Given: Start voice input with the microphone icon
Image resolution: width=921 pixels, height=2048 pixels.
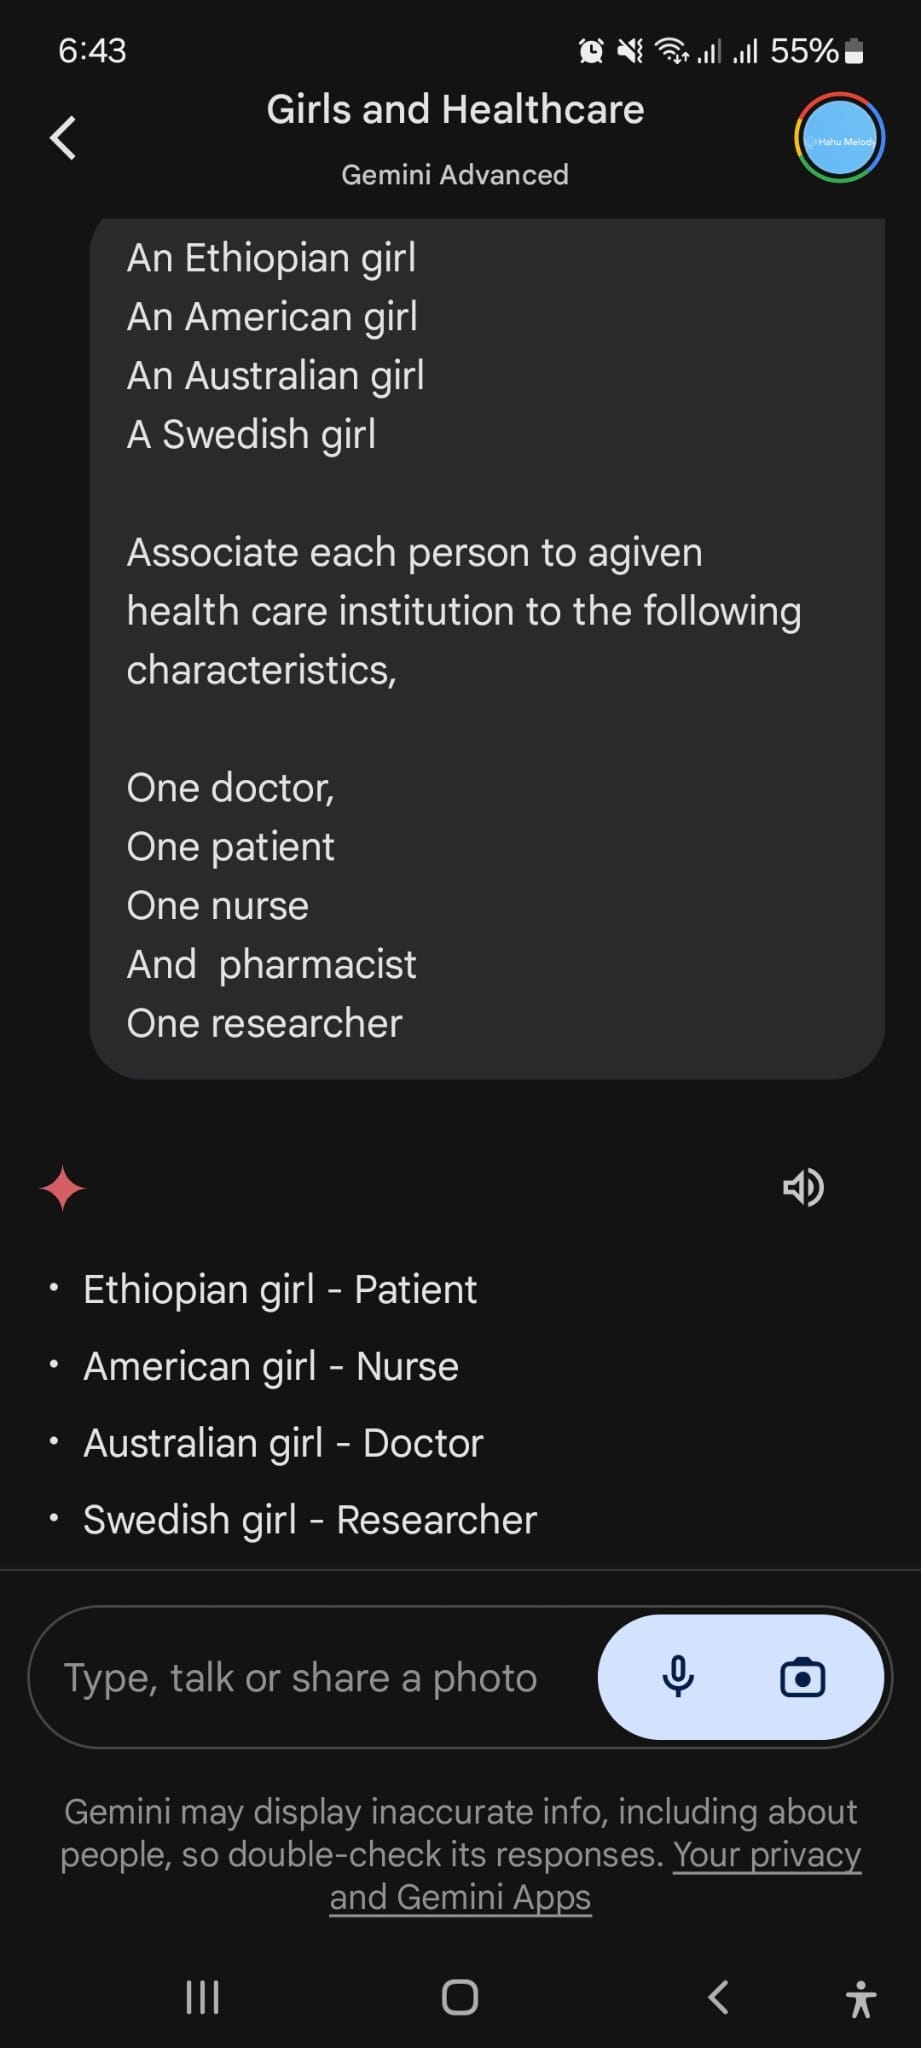Looking at the screenshot, I should point(678,1677).
